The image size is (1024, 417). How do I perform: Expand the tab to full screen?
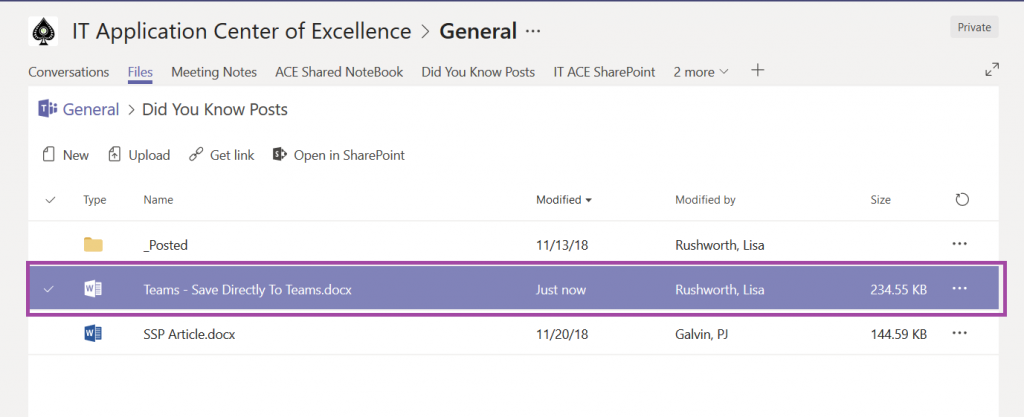click(x=992, y=70)
